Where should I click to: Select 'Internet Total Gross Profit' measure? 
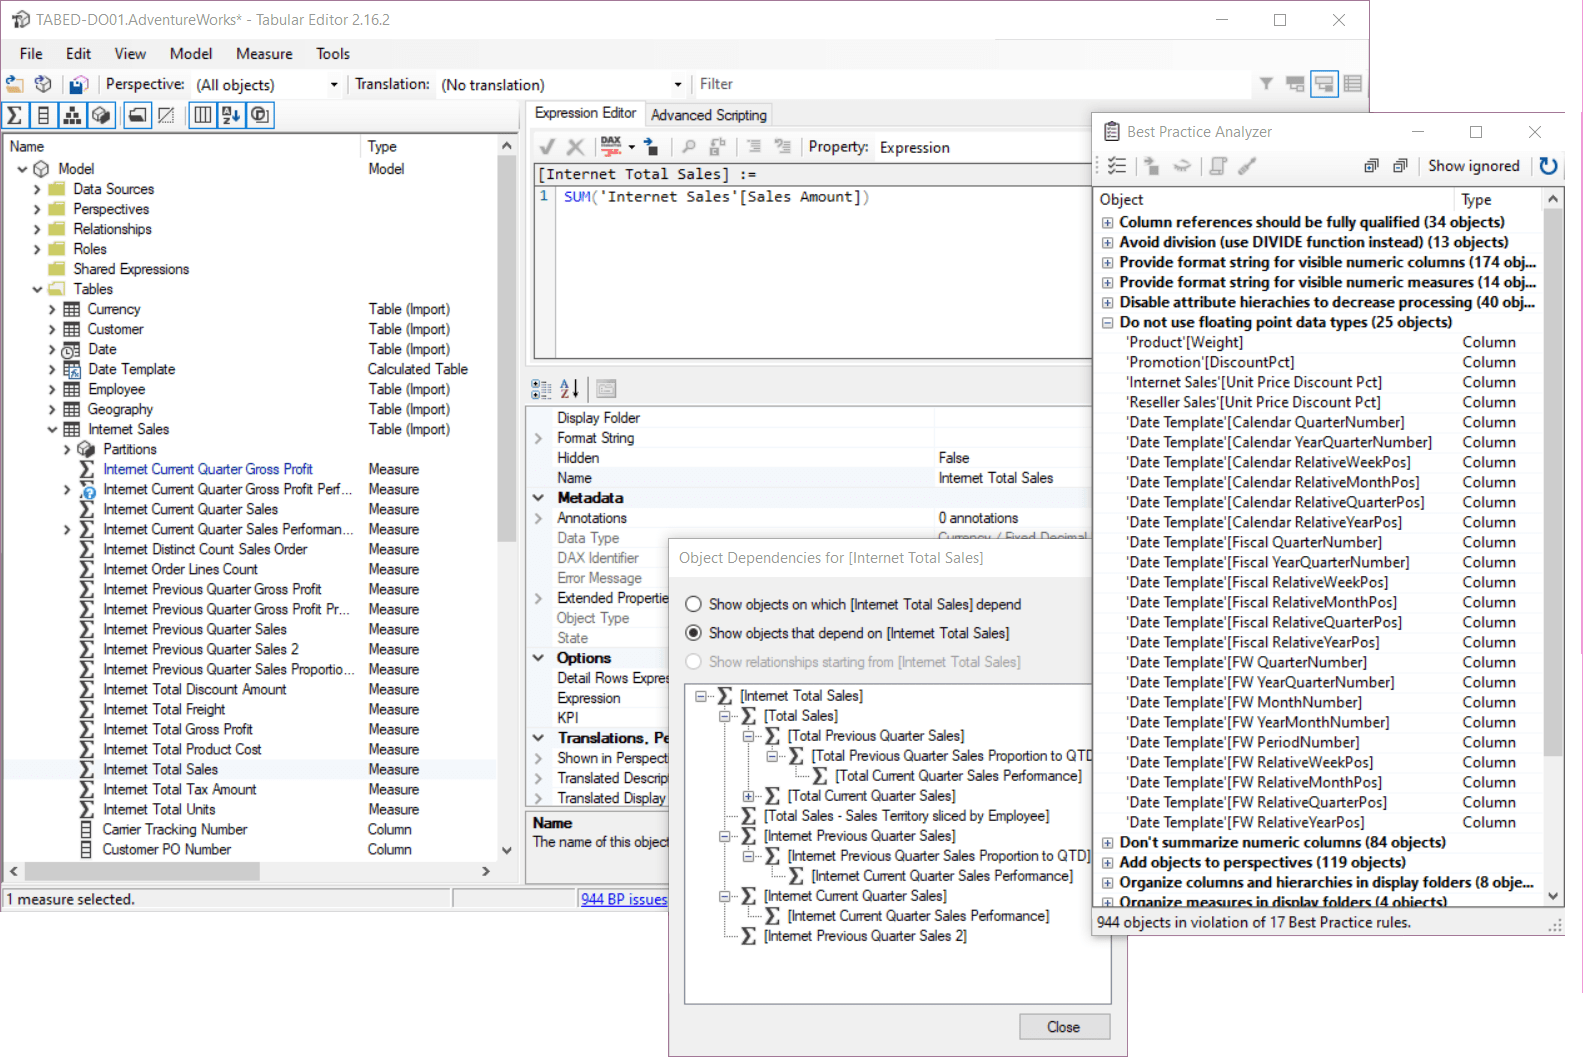pos(178,729)
